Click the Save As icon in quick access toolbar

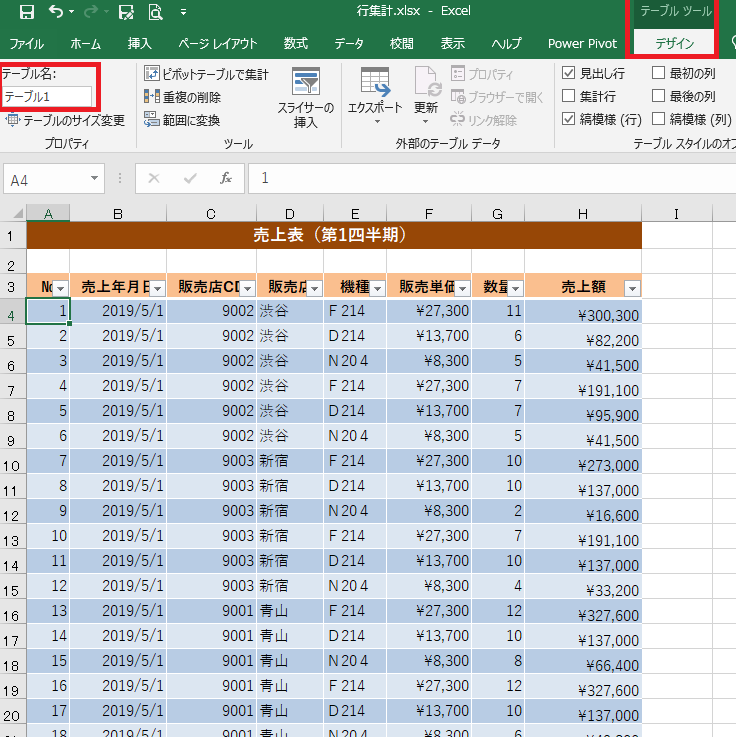(x=125, y=12)
